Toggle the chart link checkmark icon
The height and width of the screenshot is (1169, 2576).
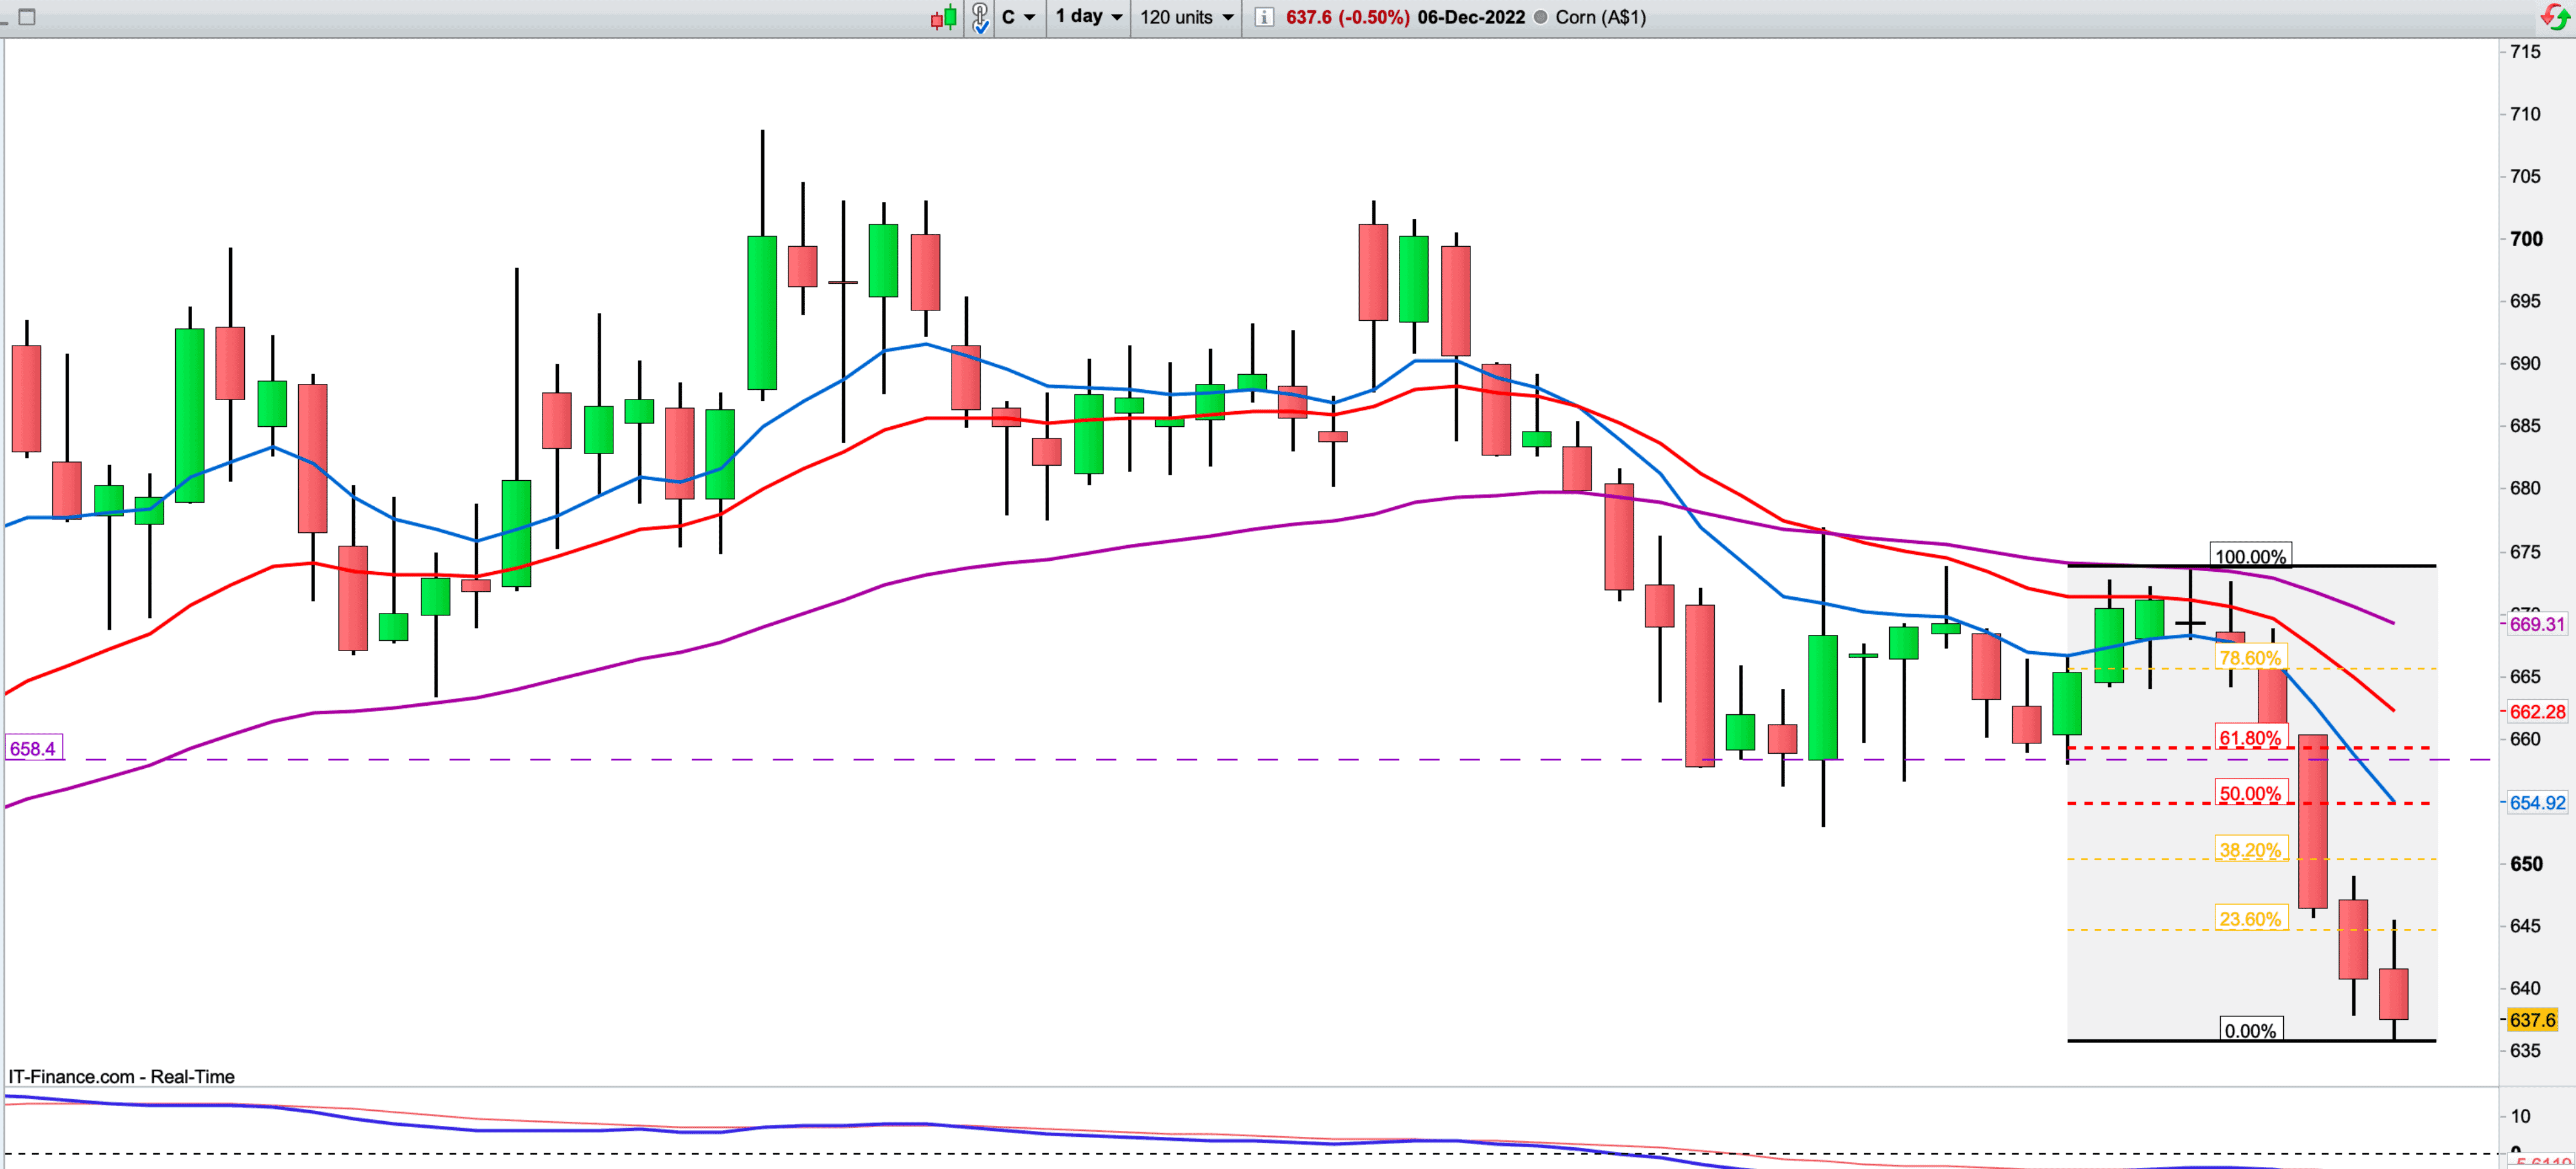tap(980, 17)
